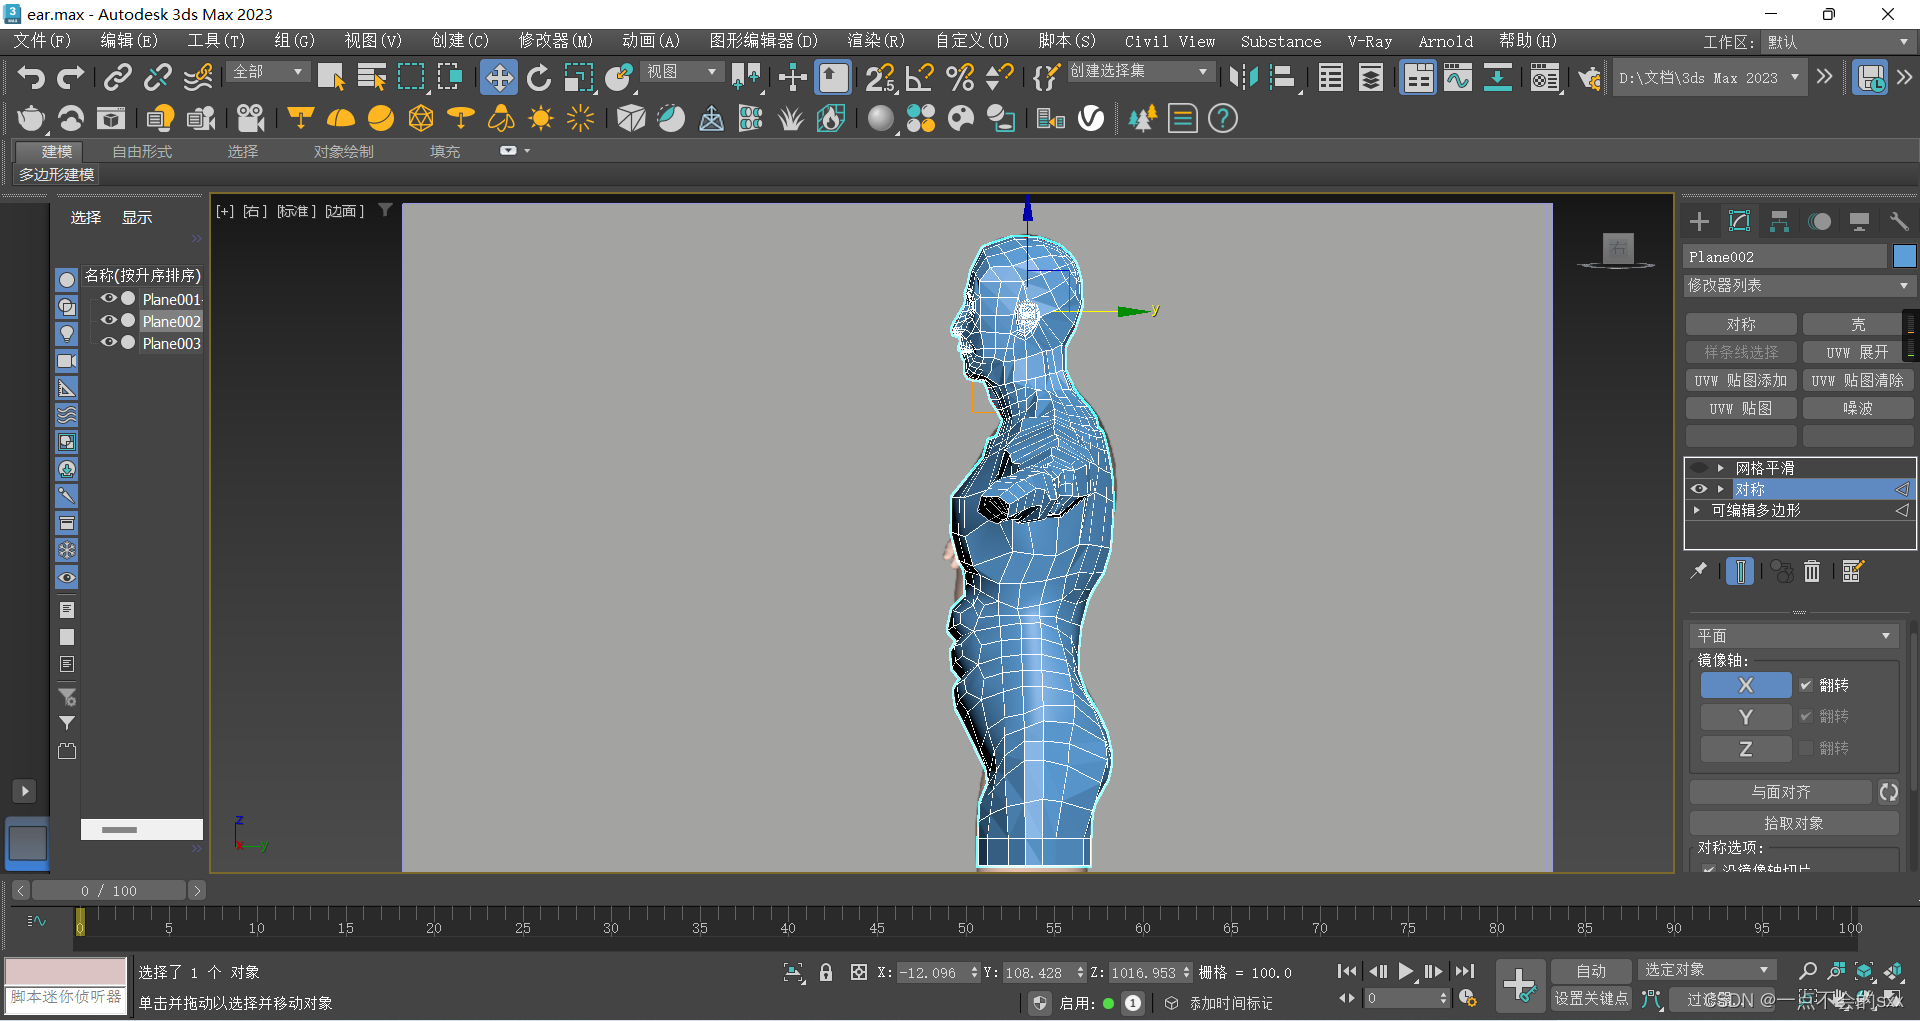This screenshot has width=1920, height=1021.
Task: Open the 平面 mirror type dropdown
Action: point(1794,636)
